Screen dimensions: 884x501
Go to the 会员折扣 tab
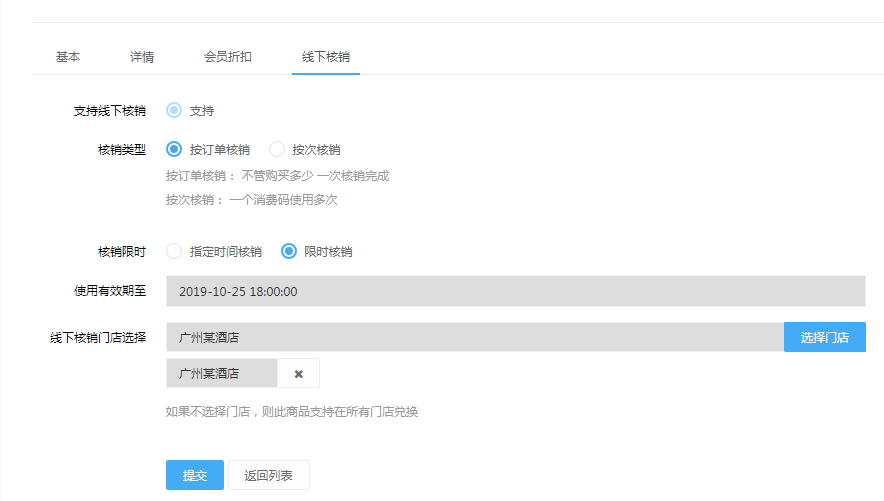pyautogui.click(x=228, y=57)
